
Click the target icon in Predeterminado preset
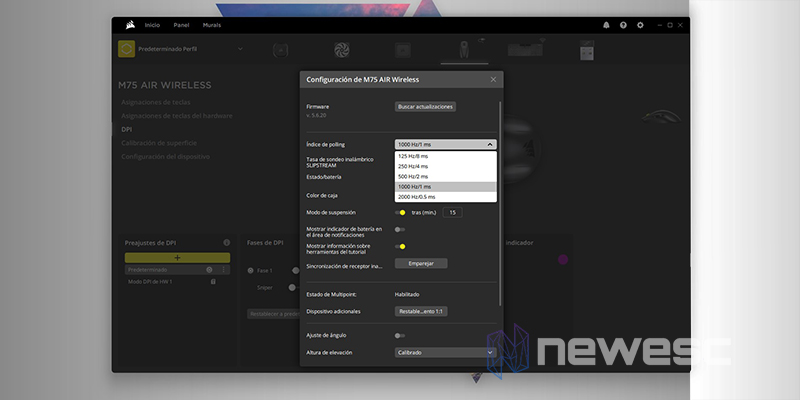click(x=209, y=269)
